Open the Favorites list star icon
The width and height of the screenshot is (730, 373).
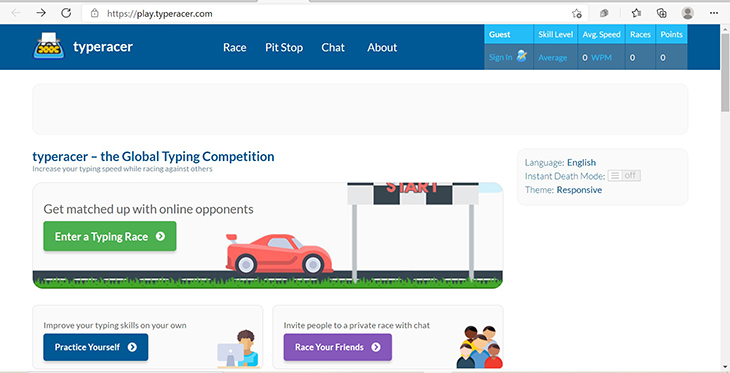click(636, 14)
